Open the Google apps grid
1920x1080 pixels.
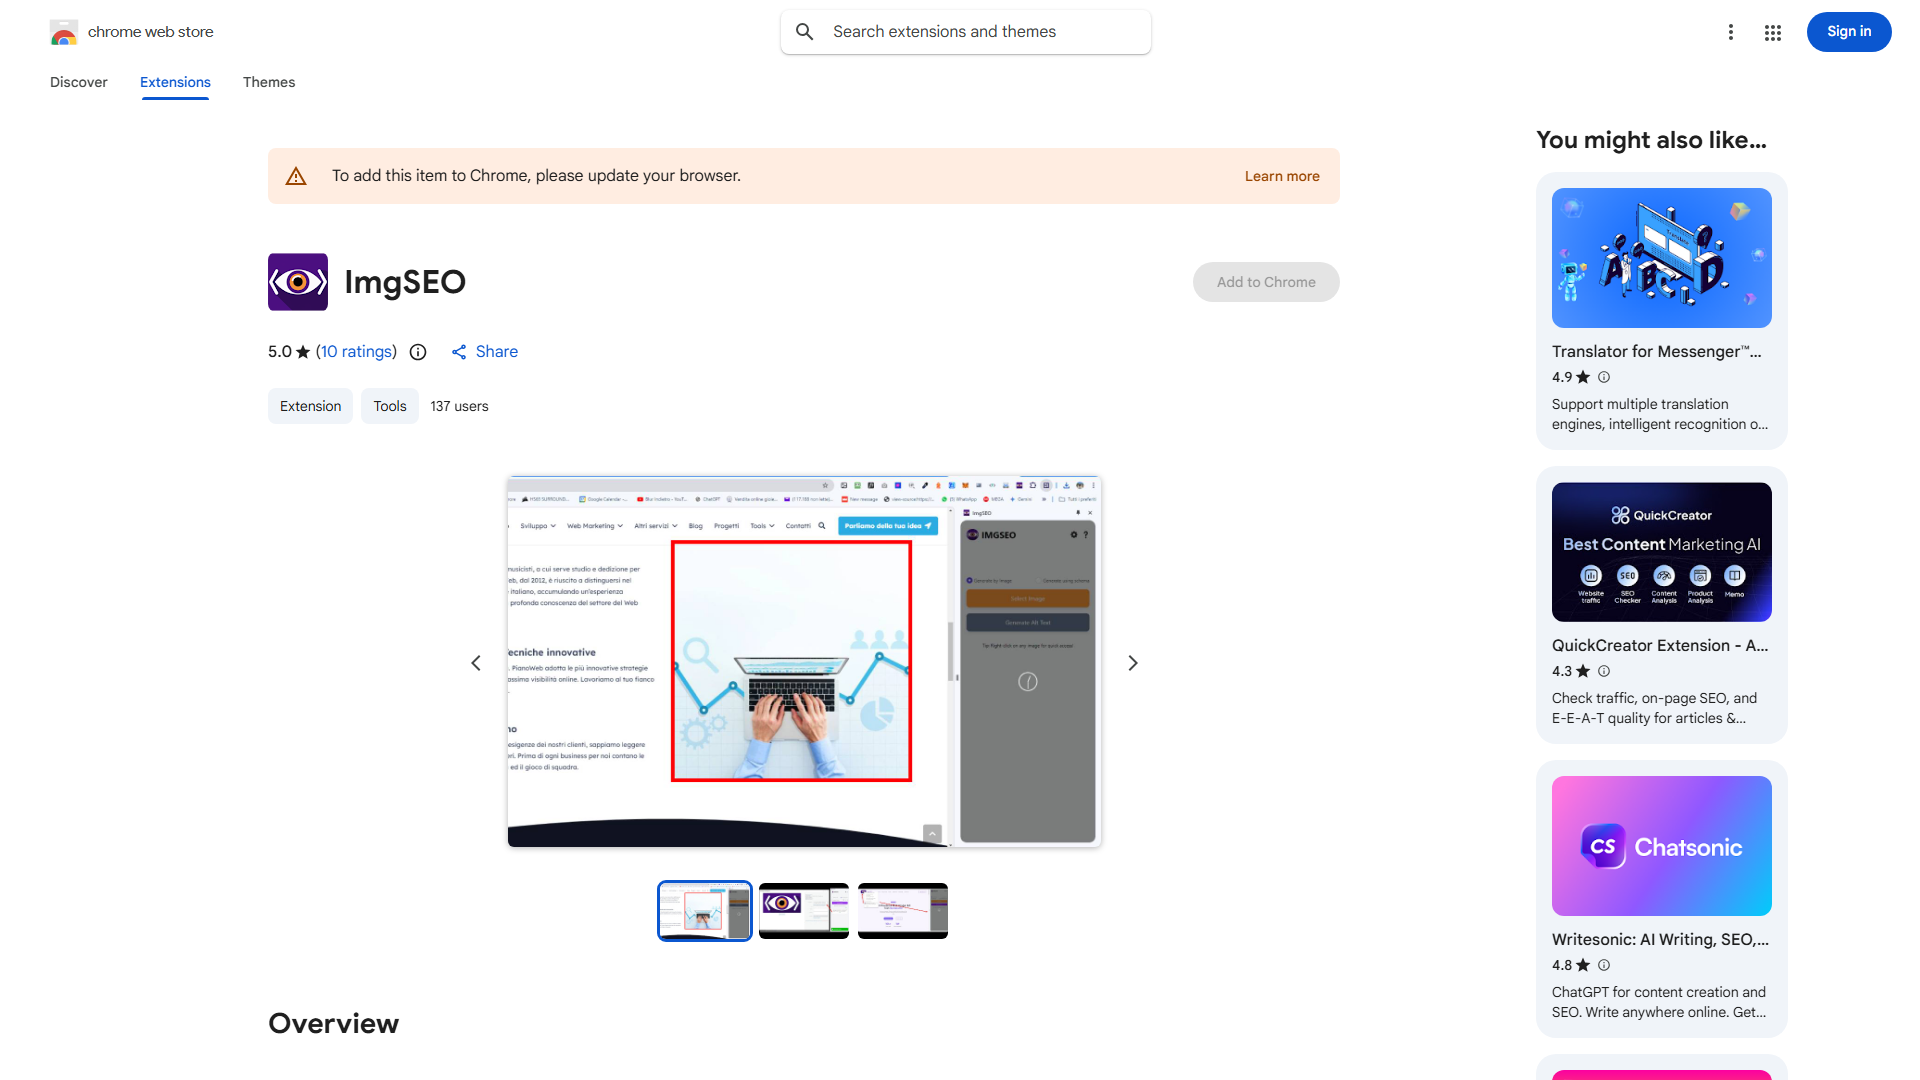coord(1772,32)
